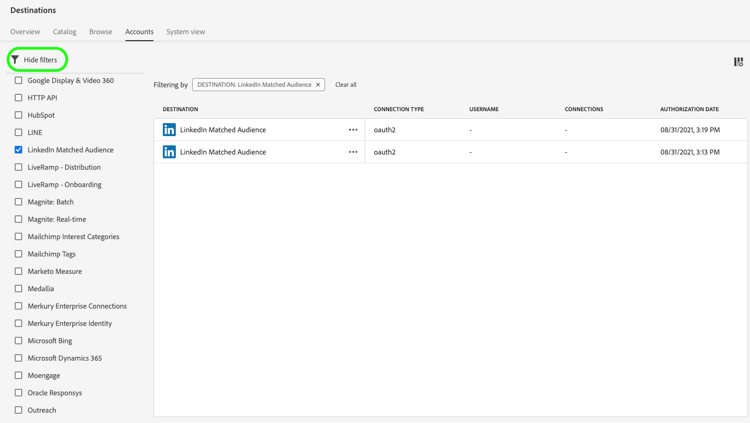Check Mailchimp Tags filter
750x423 pixels.
(18, 254)
